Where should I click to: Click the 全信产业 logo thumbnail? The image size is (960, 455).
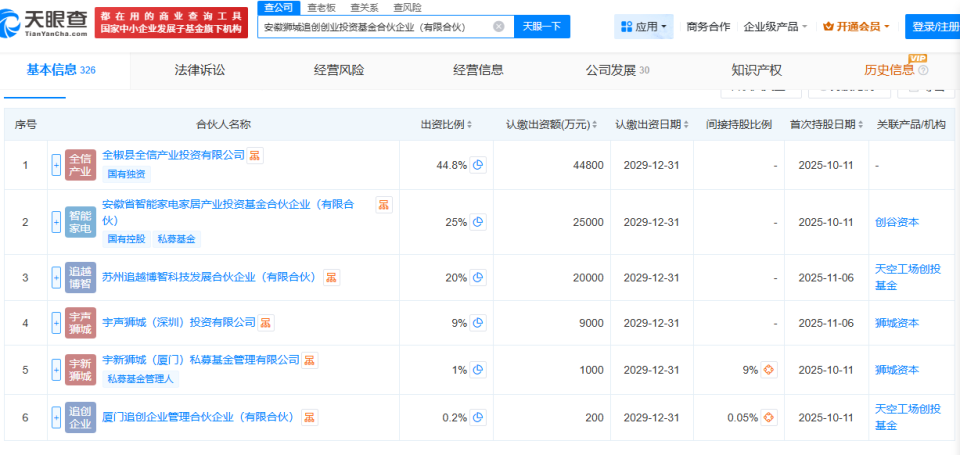pyautogui.click(x=80, y=165)
